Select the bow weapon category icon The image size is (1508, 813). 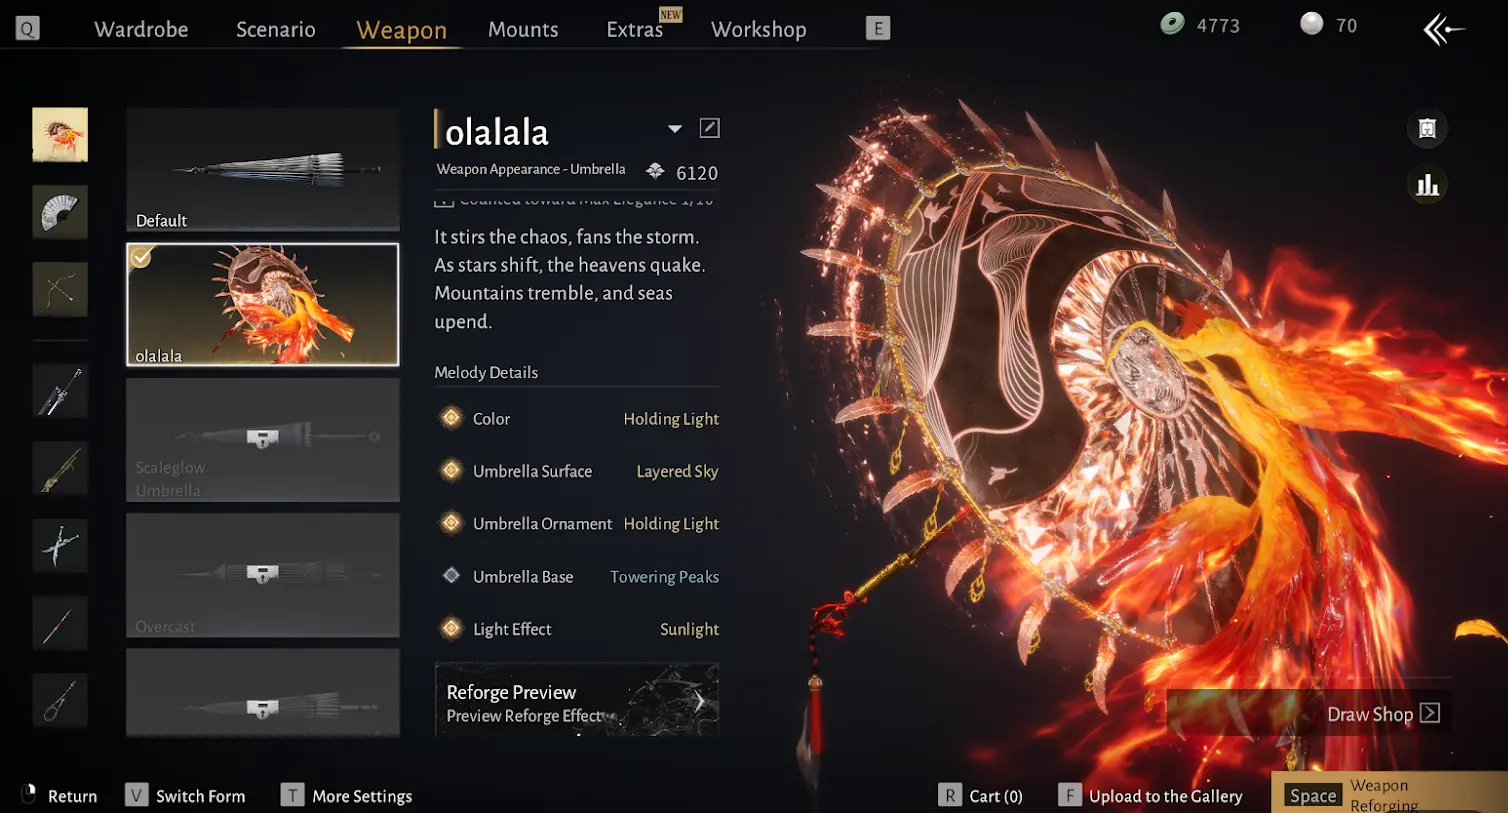click(60, 289)
